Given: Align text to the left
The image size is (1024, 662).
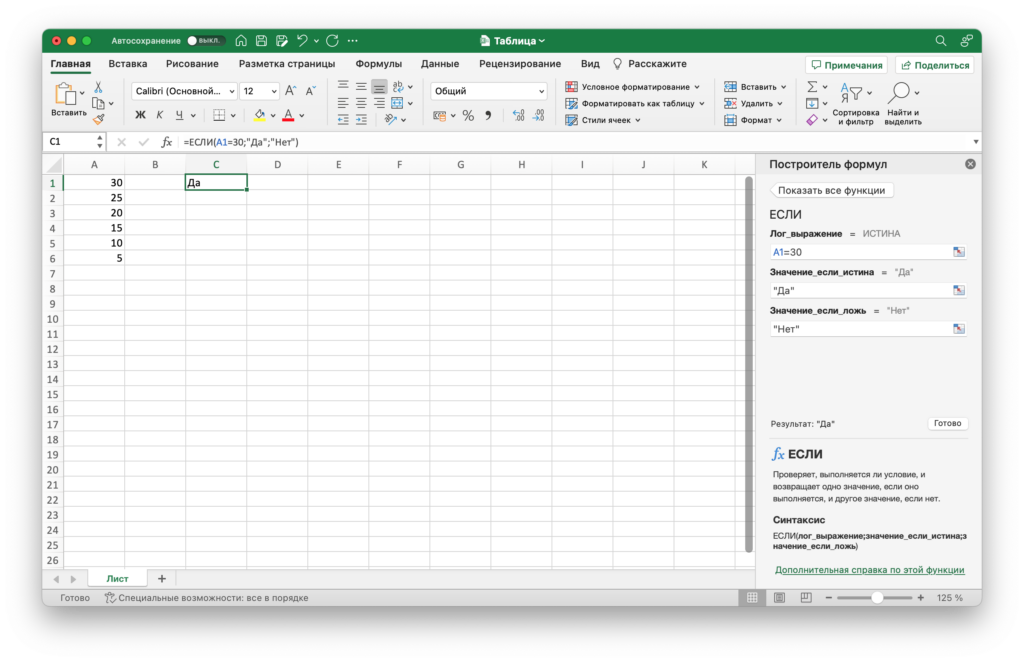Looking at the screenshot, I should point(343,103).
